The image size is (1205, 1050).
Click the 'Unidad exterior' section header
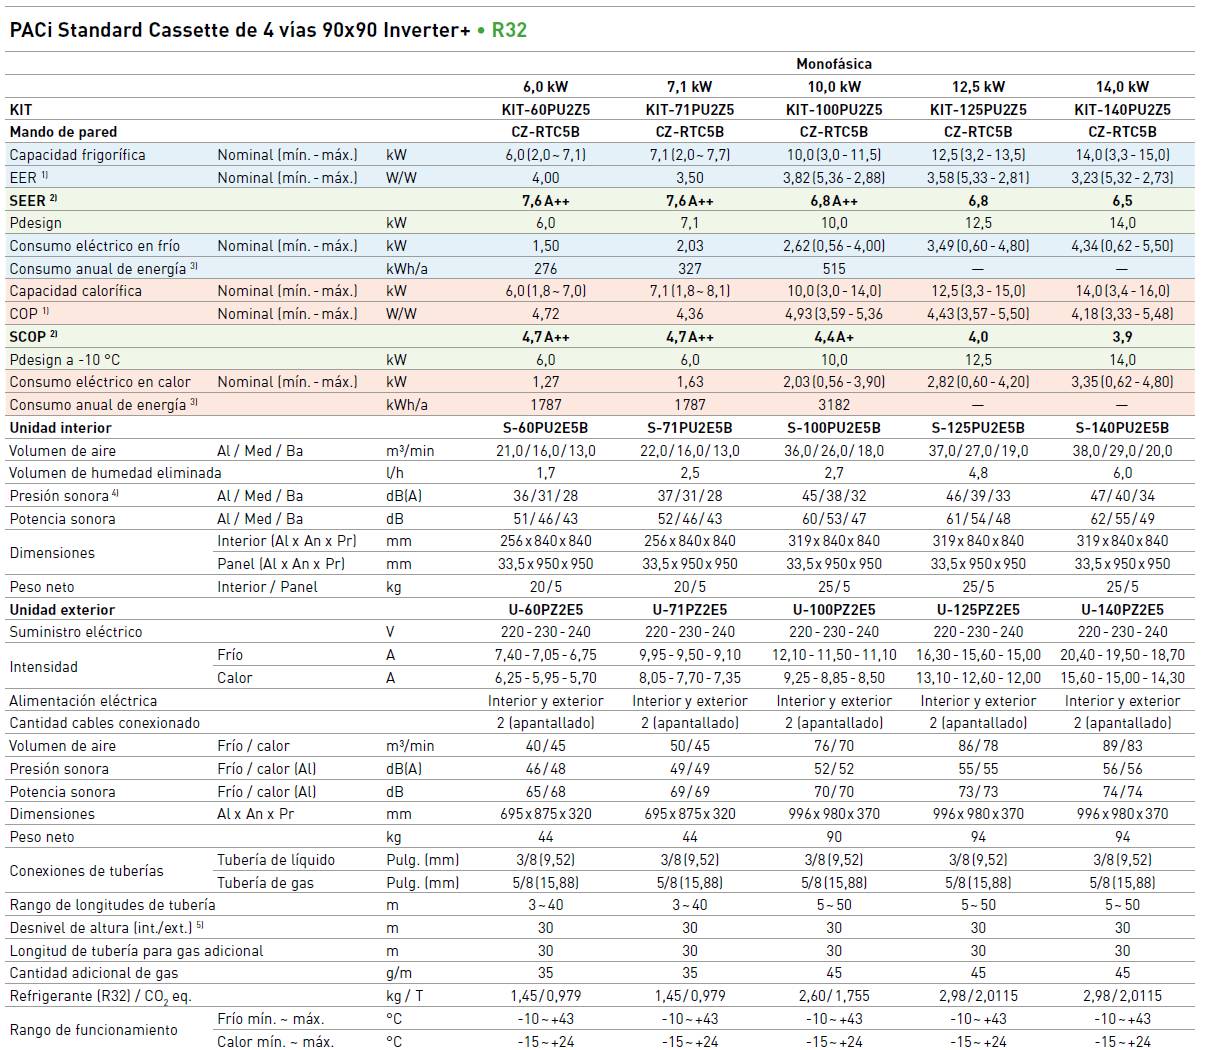pos(62,610)
